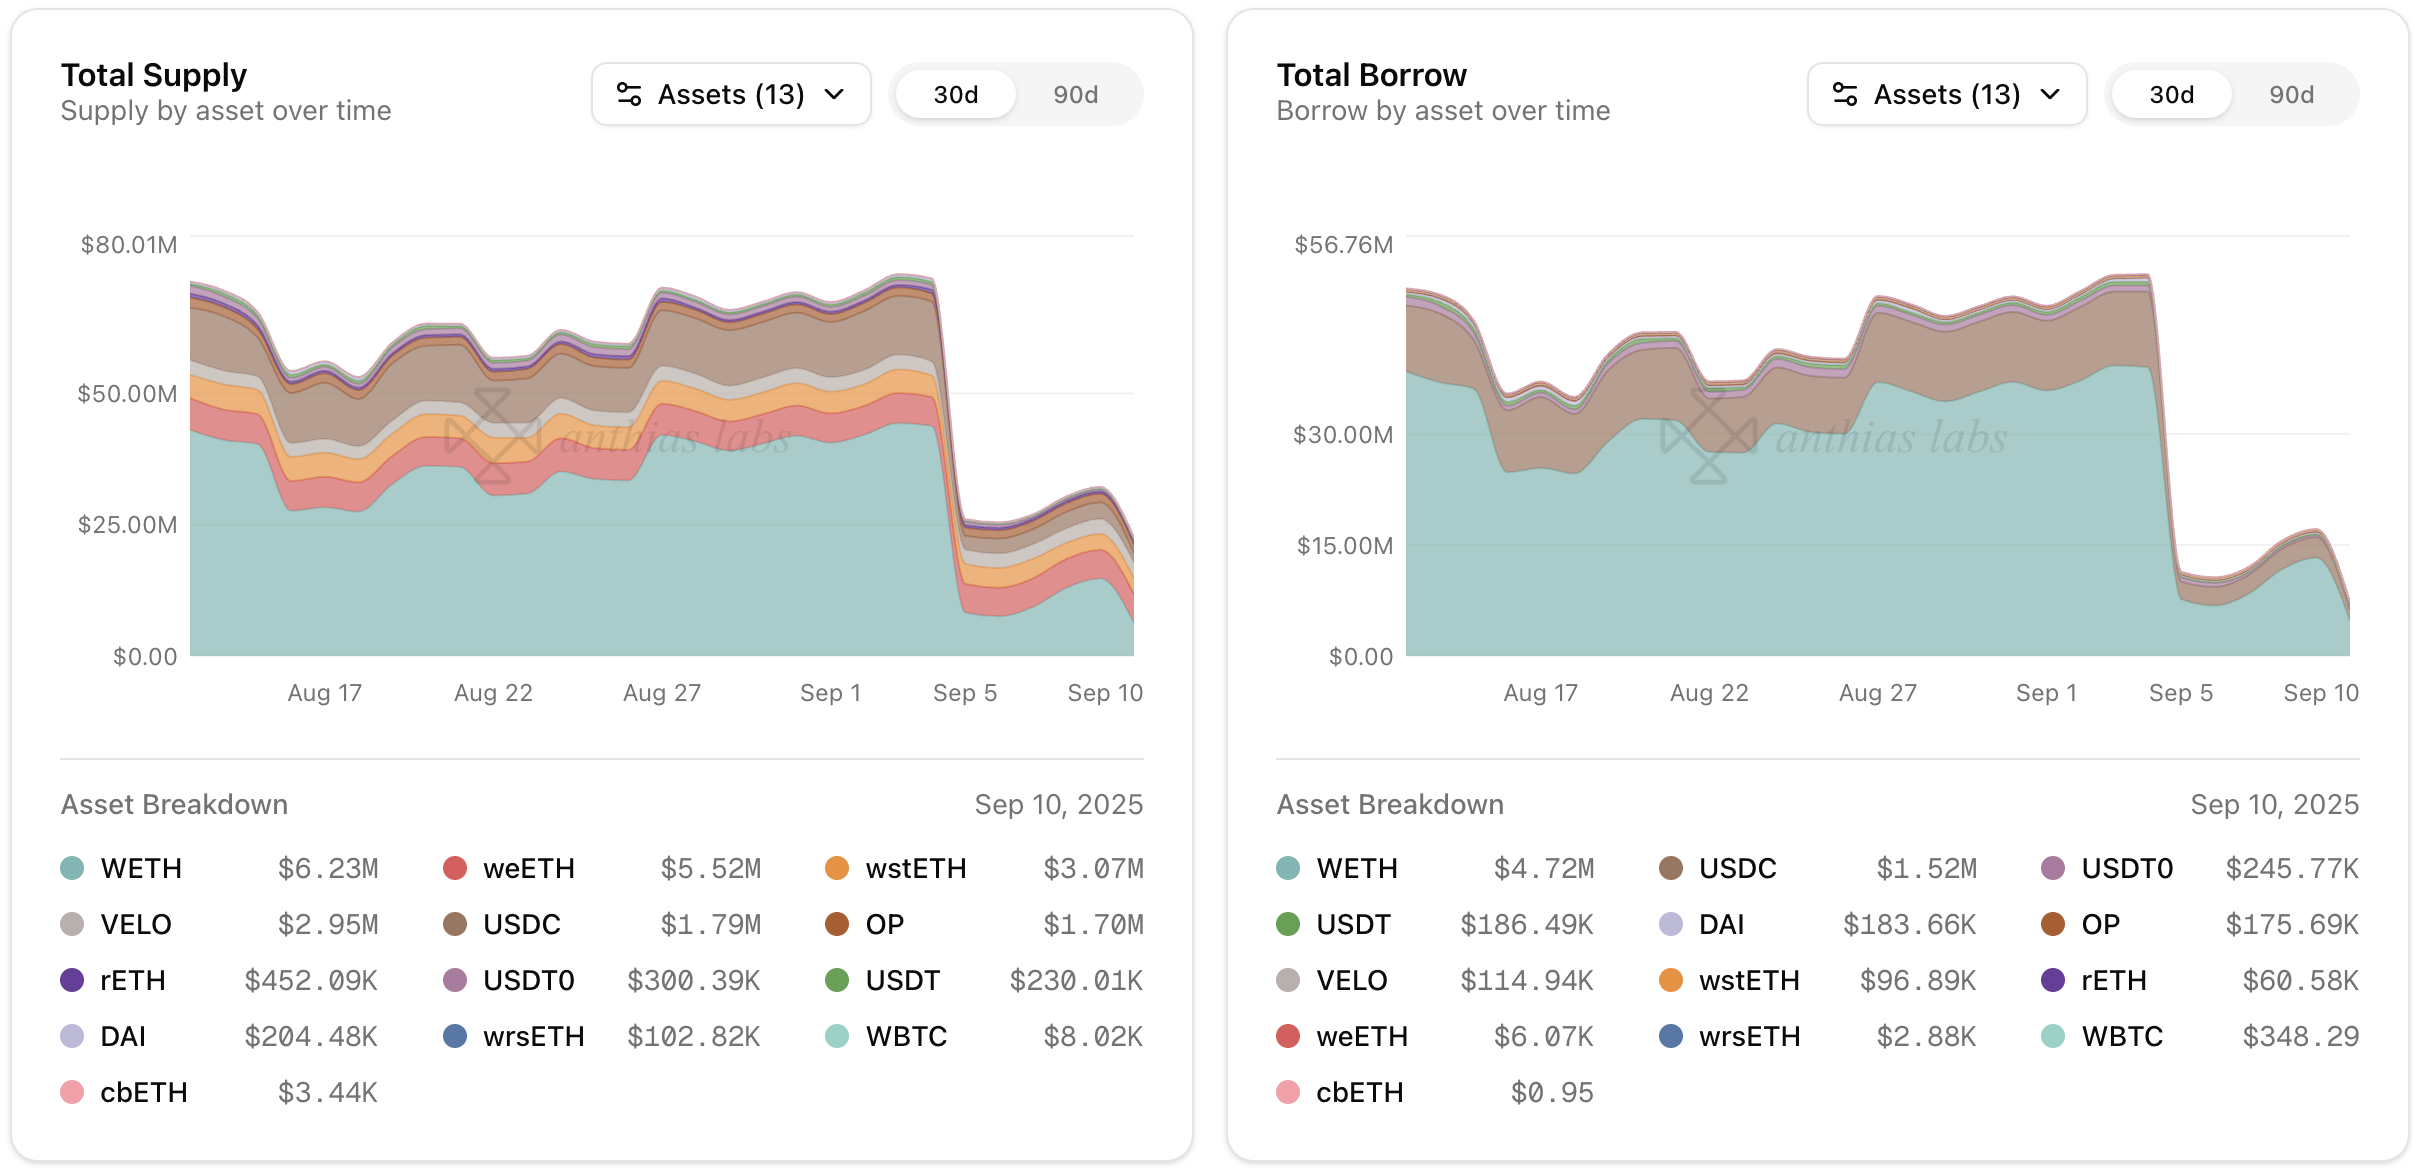This screenshot has width=2414, height=1168.
Task: Switch Total Borrow chart to 90d
Action: click(x=2291, y=94)
